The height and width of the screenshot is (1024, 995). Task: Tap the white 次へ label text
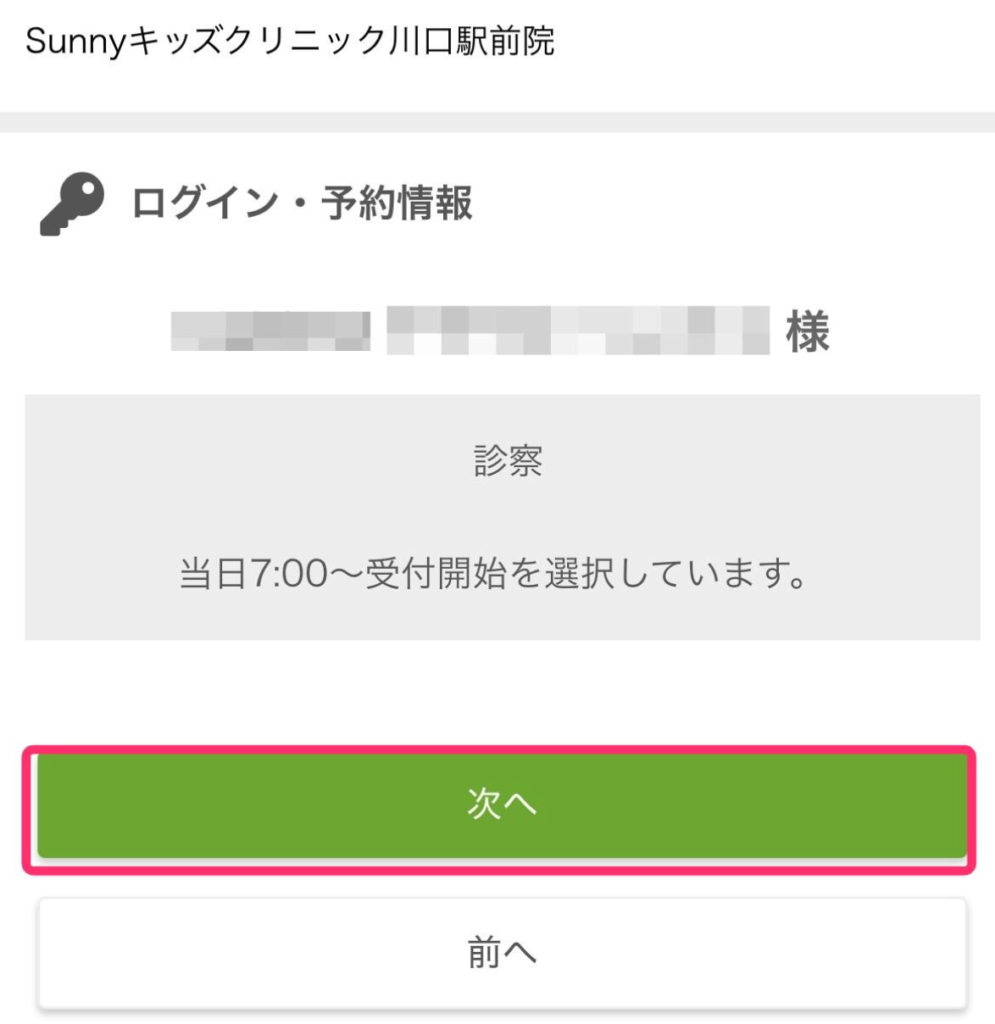(x=502, y=806)
